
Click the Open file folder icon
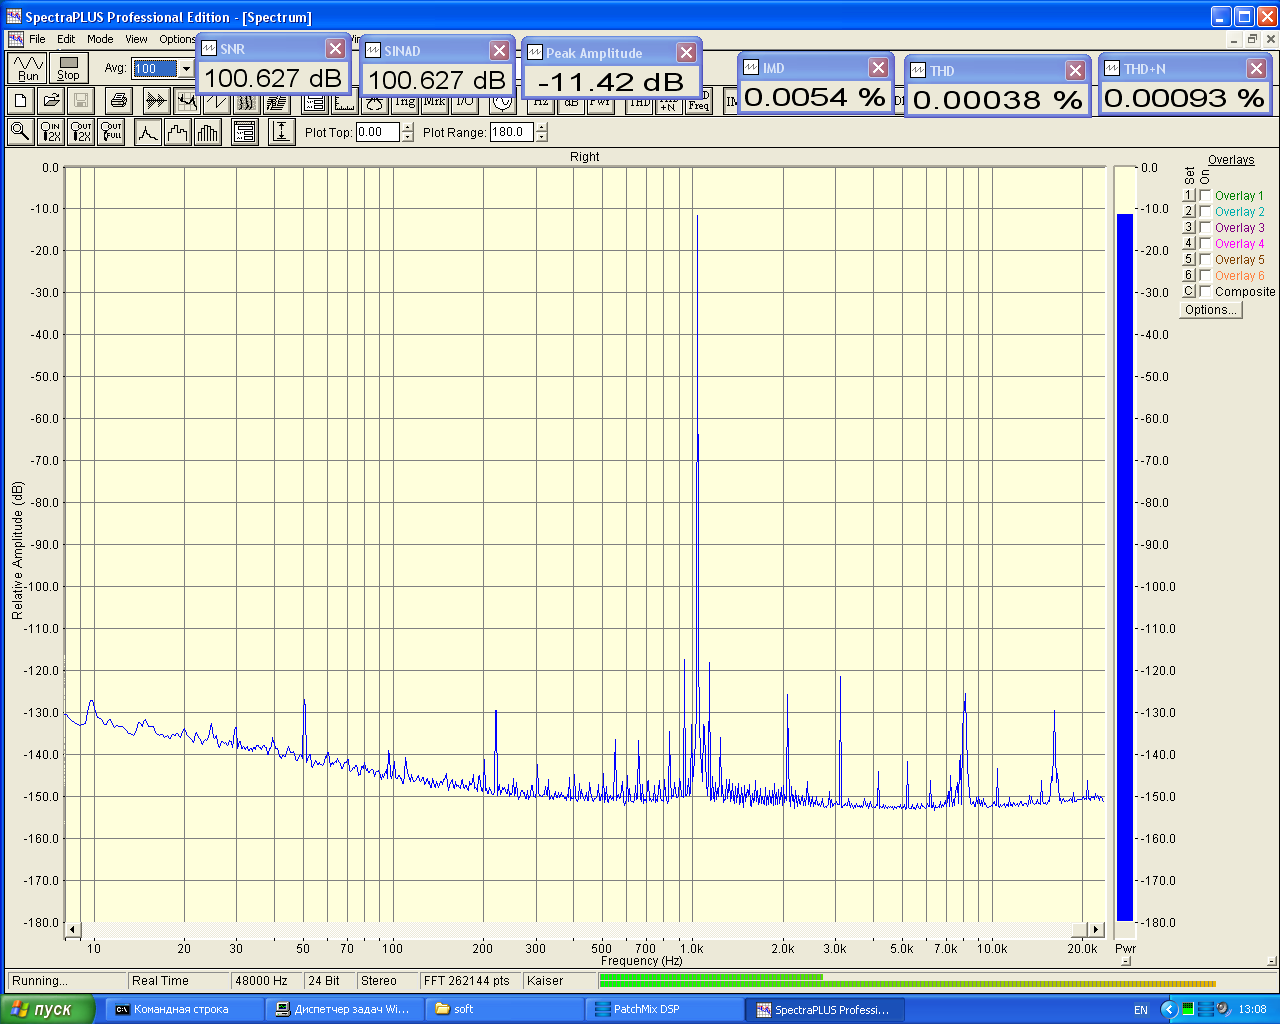[x=51, y=100]
